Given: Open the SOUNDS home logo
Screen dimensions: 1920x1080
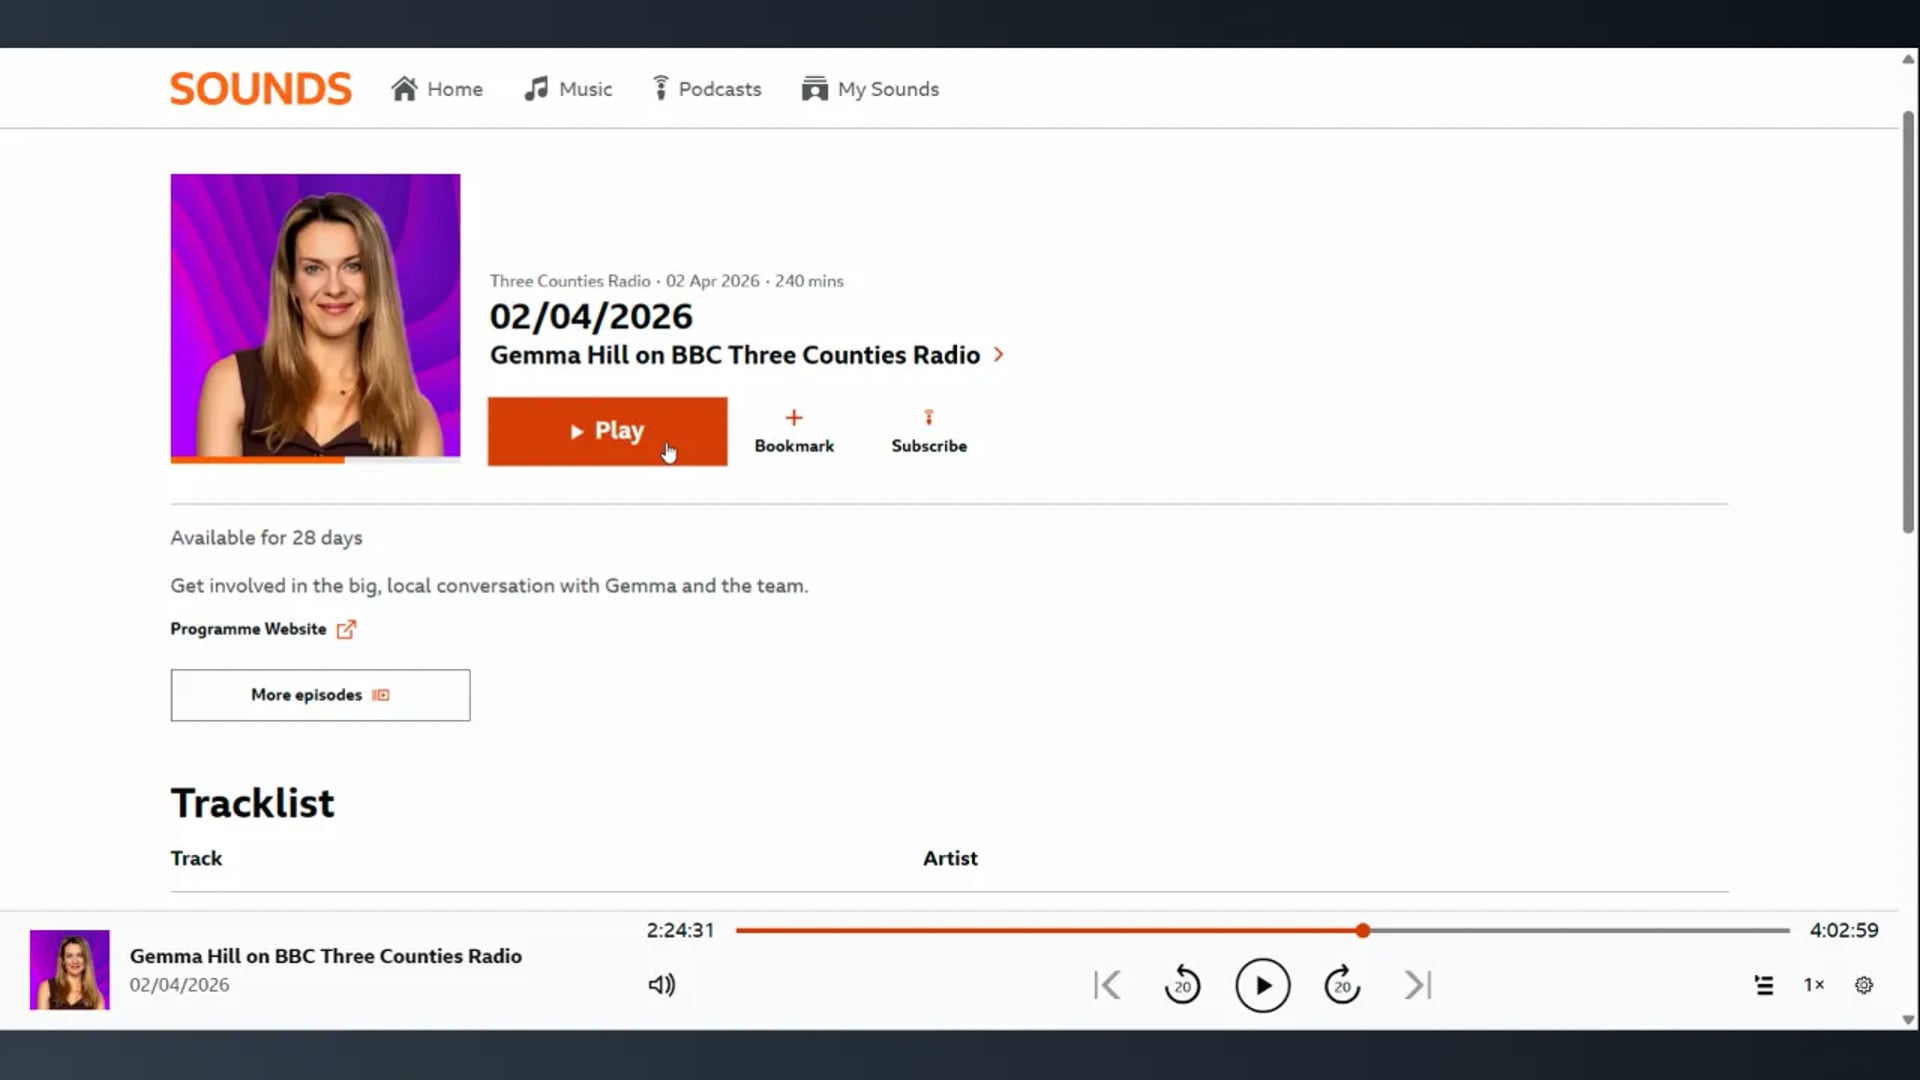Looking at the screenshot, I should click(x=260, y=88).
